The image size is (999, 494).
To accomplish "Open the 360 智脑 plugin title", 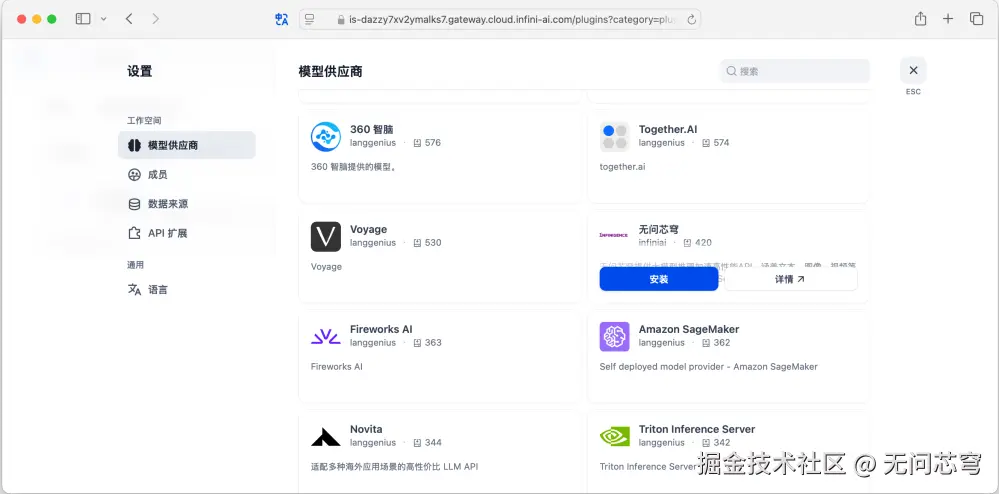I will coord(371,129).
